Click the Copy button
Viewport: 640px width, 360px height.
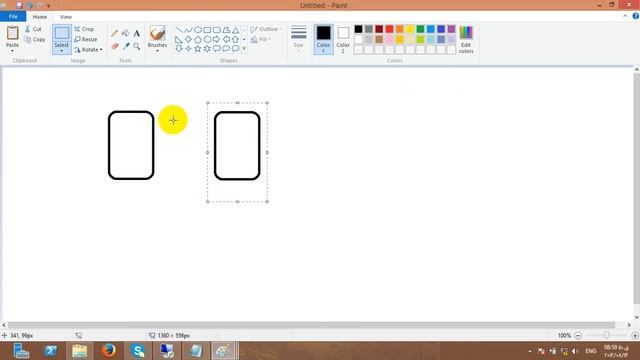[x=35, y=39]
